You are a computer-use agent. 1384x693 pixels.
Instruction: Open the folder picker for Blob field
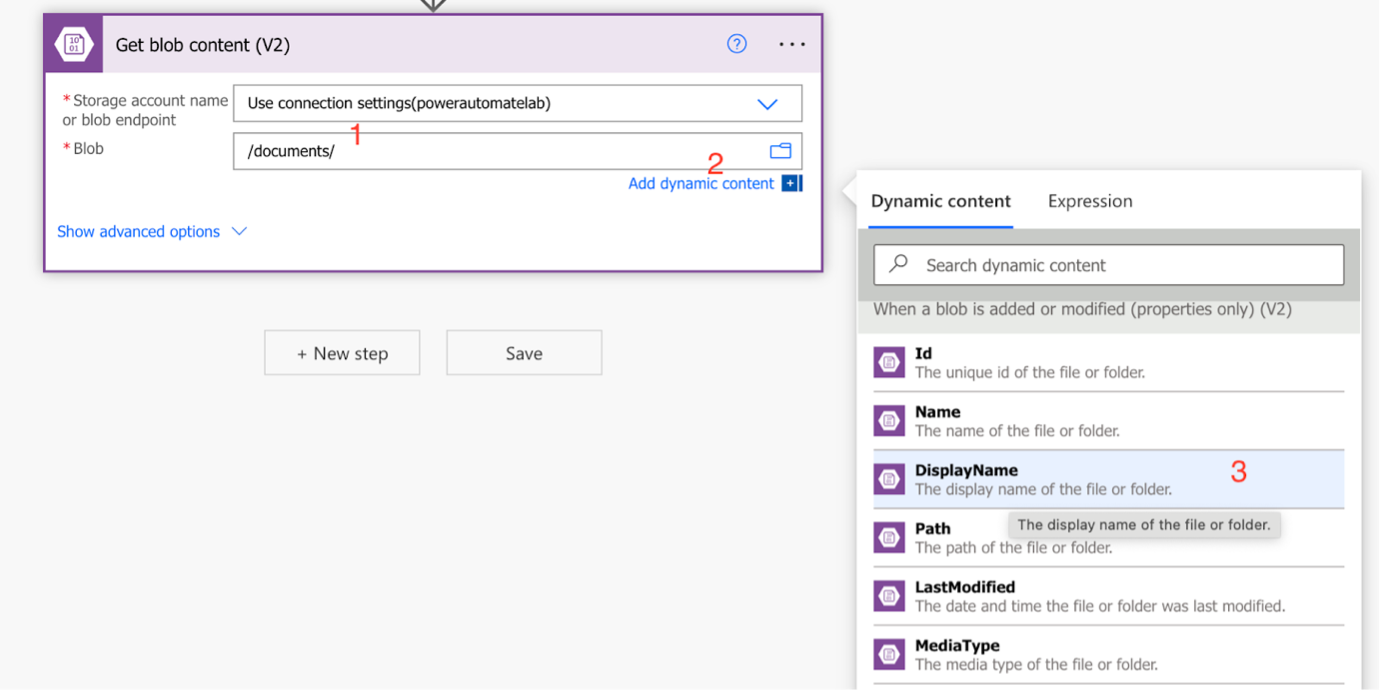tap(781, 149)
